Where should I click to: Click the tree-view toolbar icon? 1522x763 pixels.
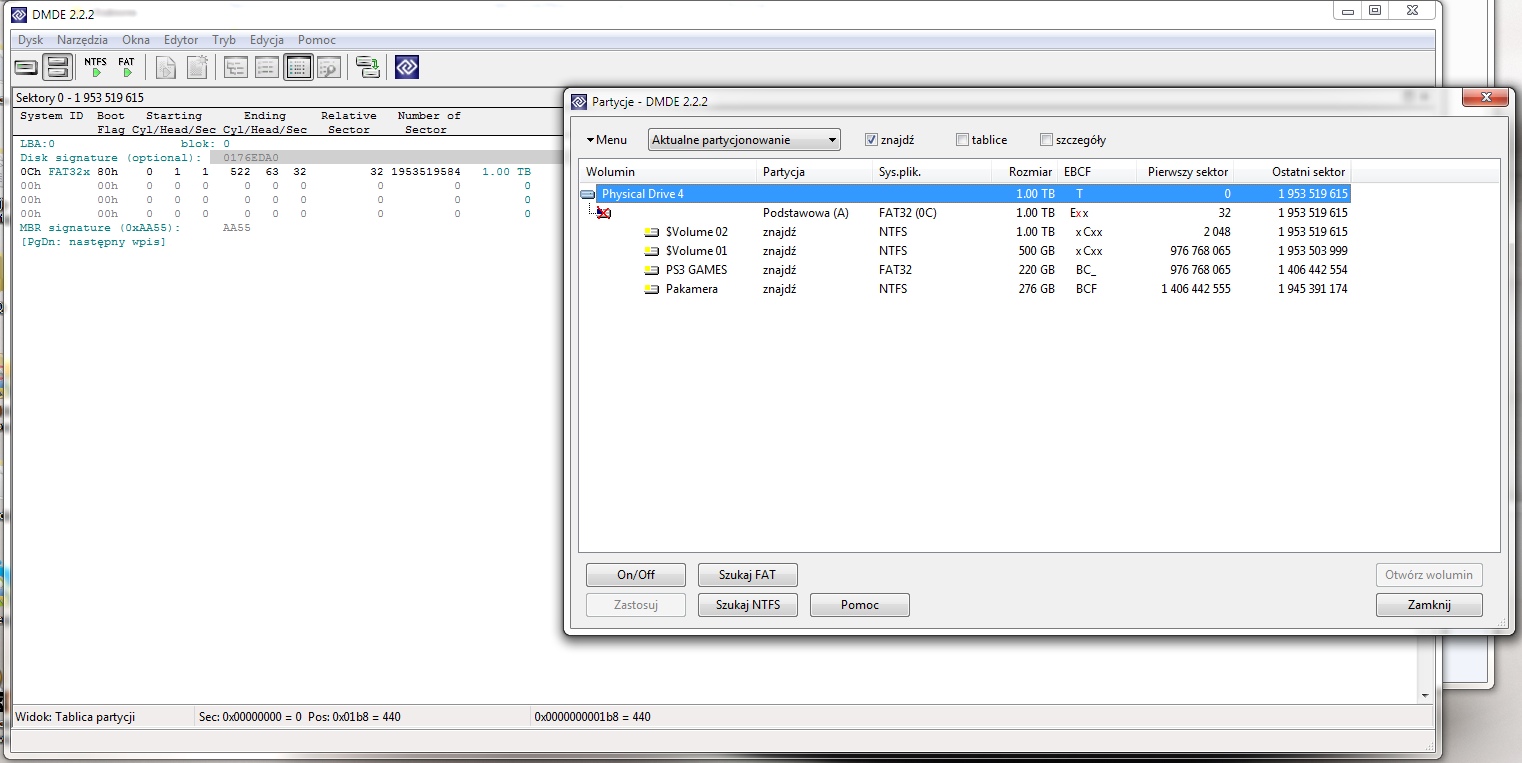pyautogui.click(x=236, y=68)
